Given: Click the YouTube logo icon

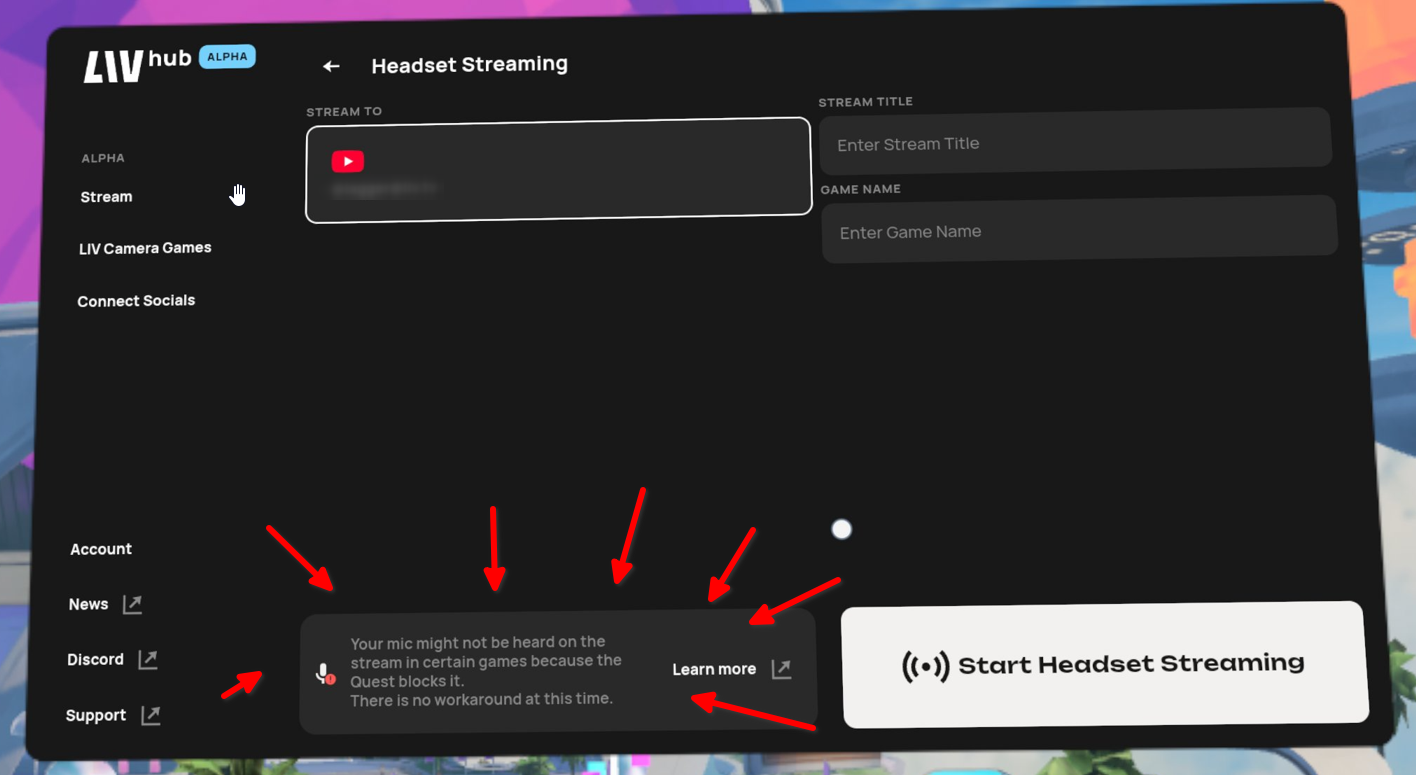Looking at the screenshot, I should (348, 161).
